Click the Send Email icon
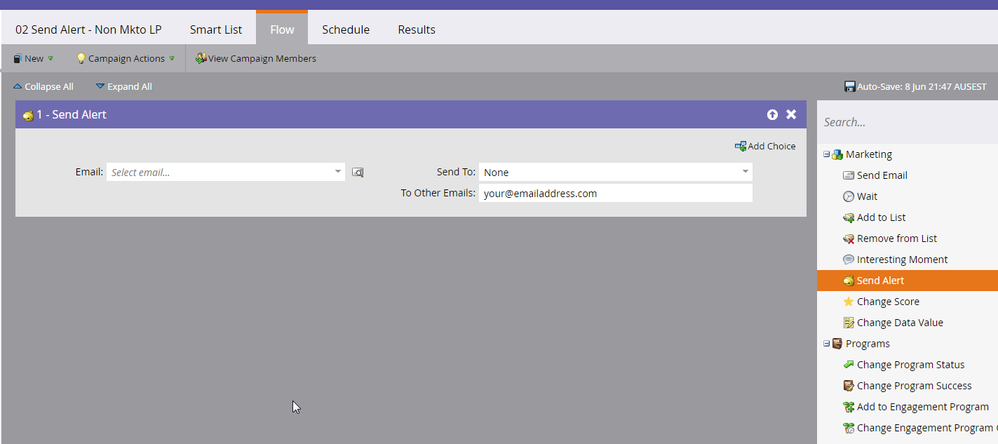 pos(848,176)
